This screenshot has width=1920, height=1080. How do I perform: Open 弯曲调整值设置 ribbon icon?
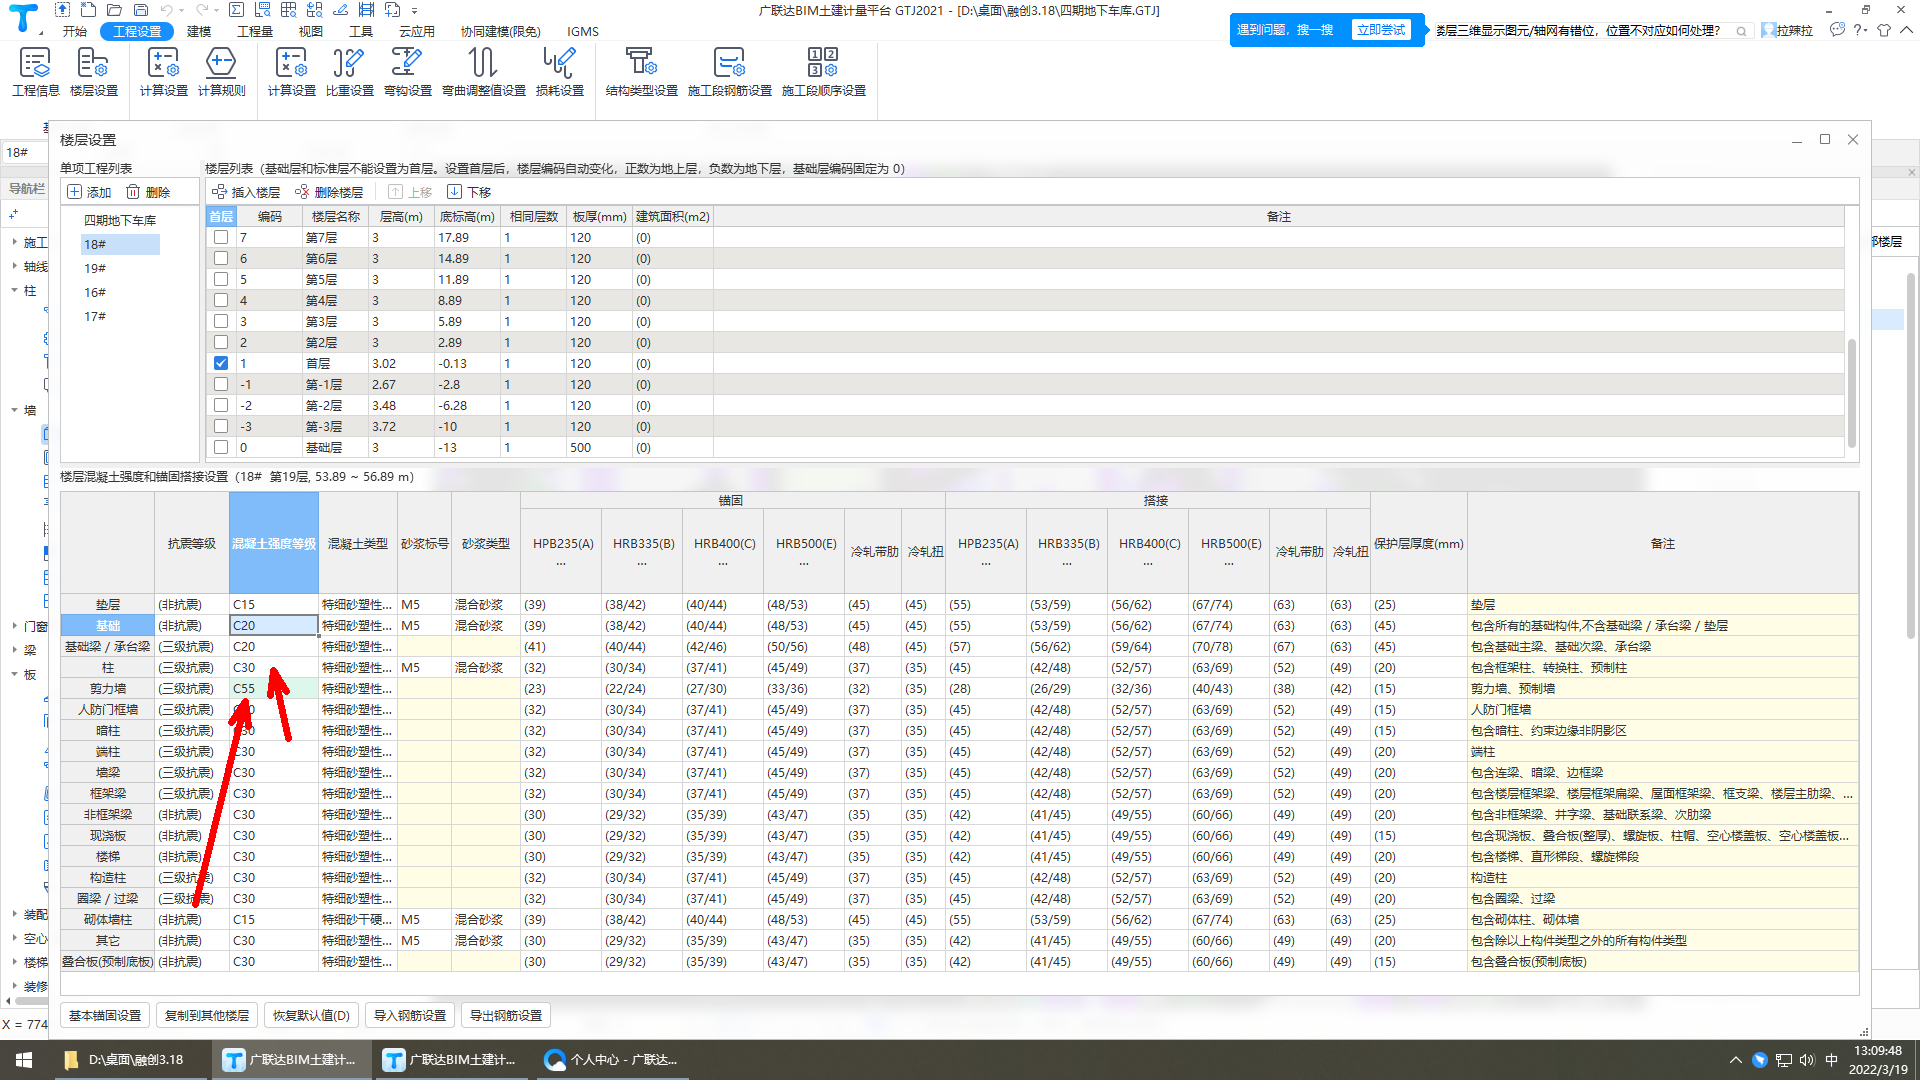pos(483,72)
